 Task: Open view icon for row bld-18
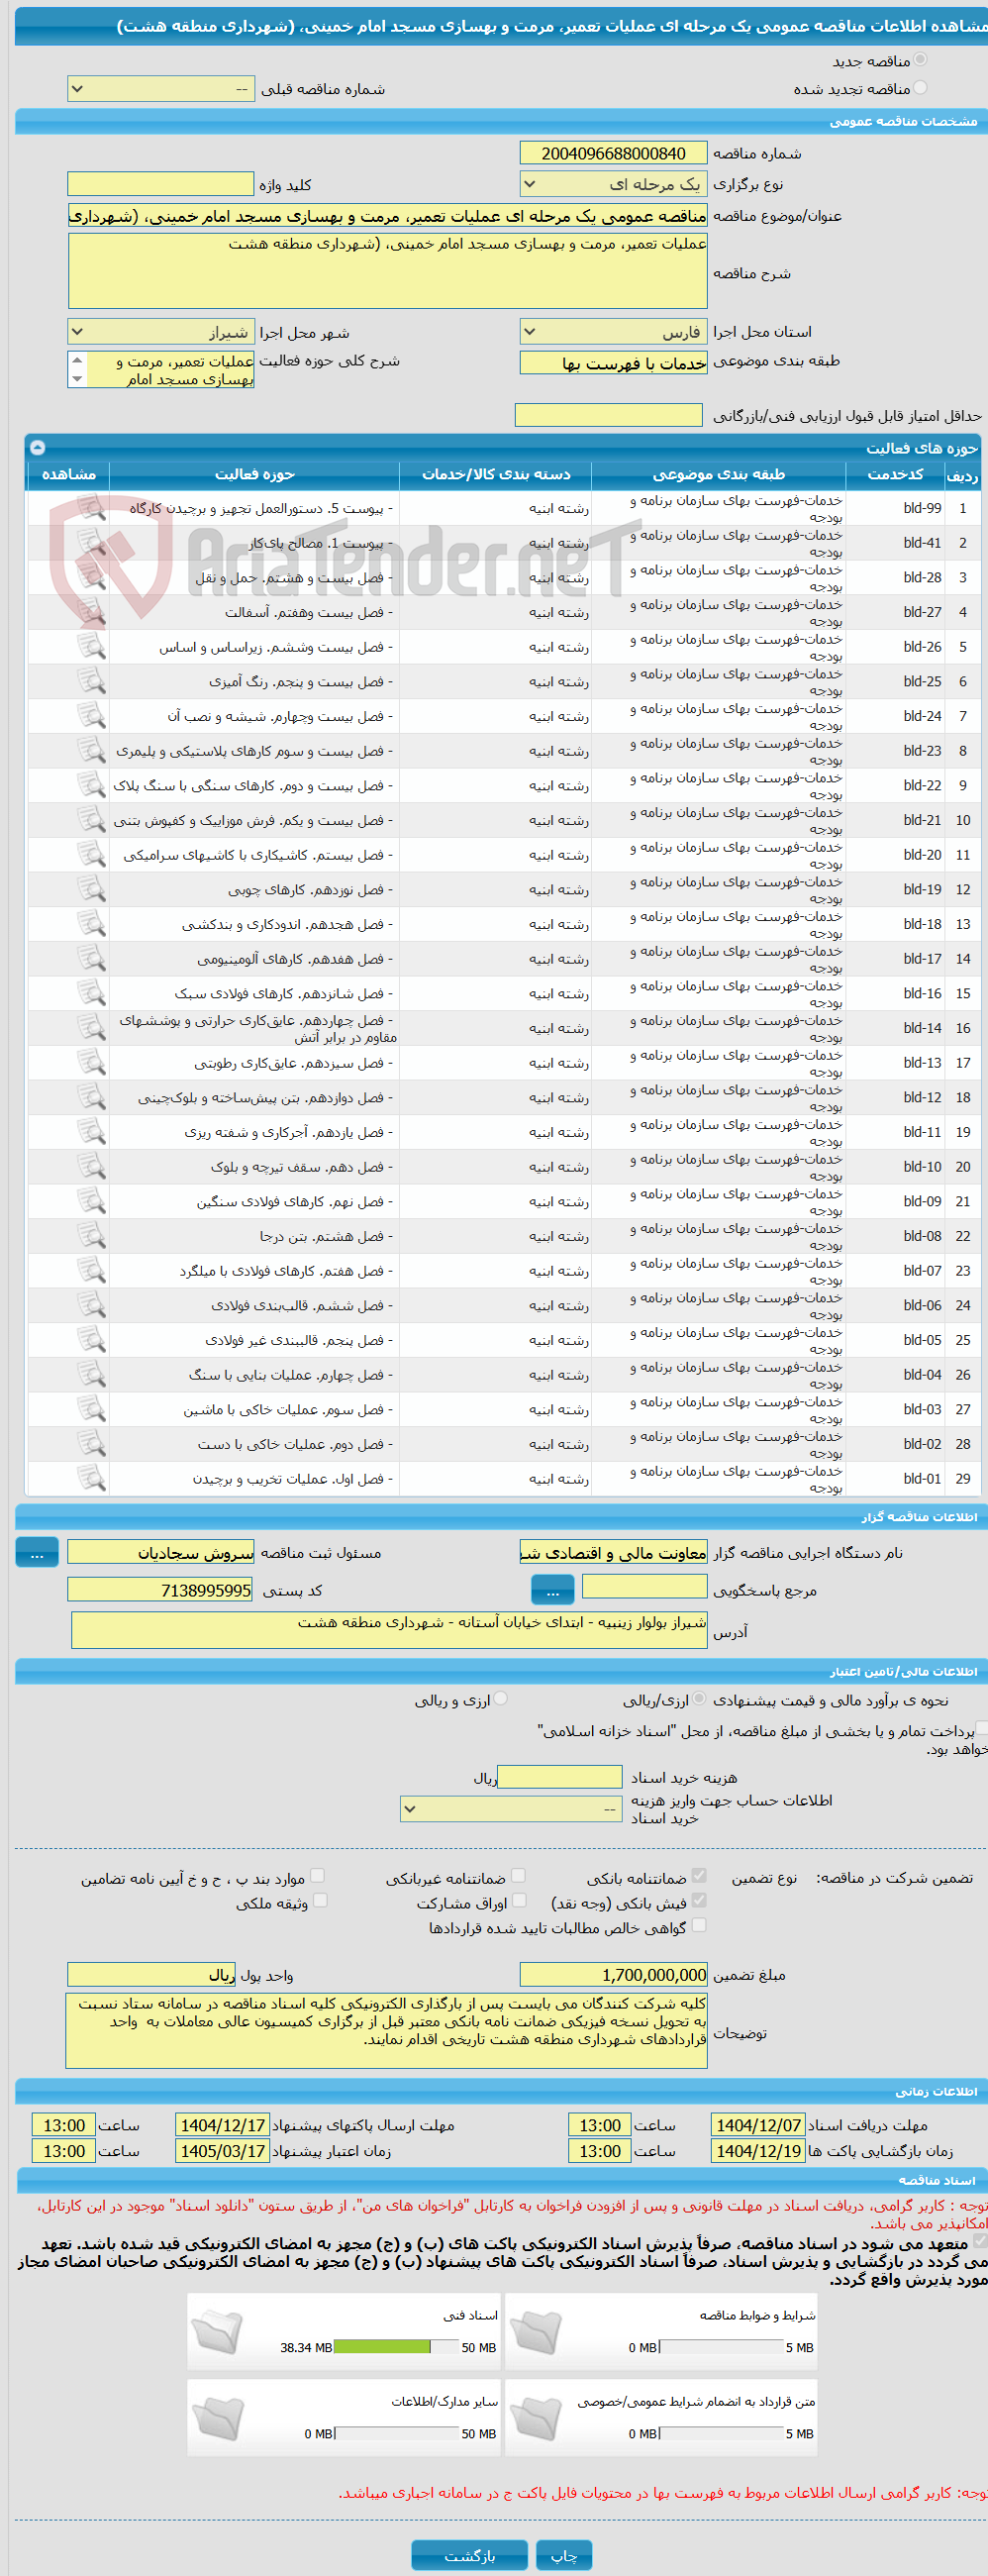point(91,924)
